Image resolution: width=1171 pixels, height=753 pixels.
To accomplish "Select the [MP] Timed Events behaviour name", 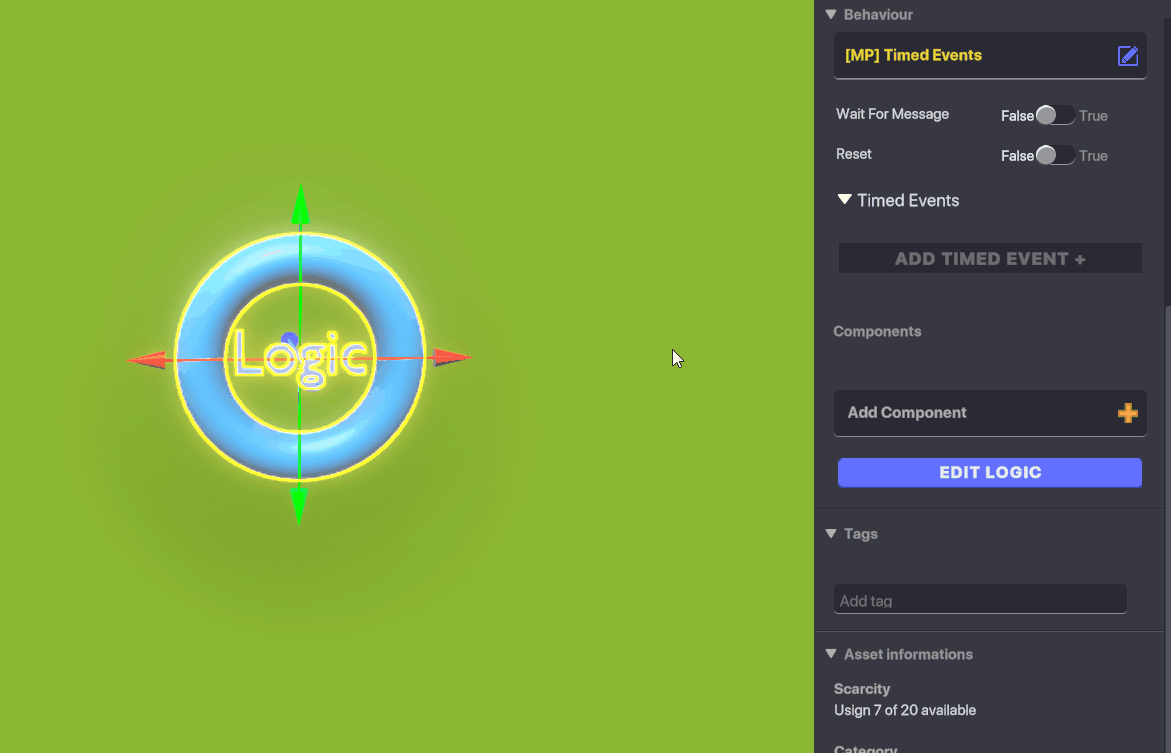I will [913, 56].
